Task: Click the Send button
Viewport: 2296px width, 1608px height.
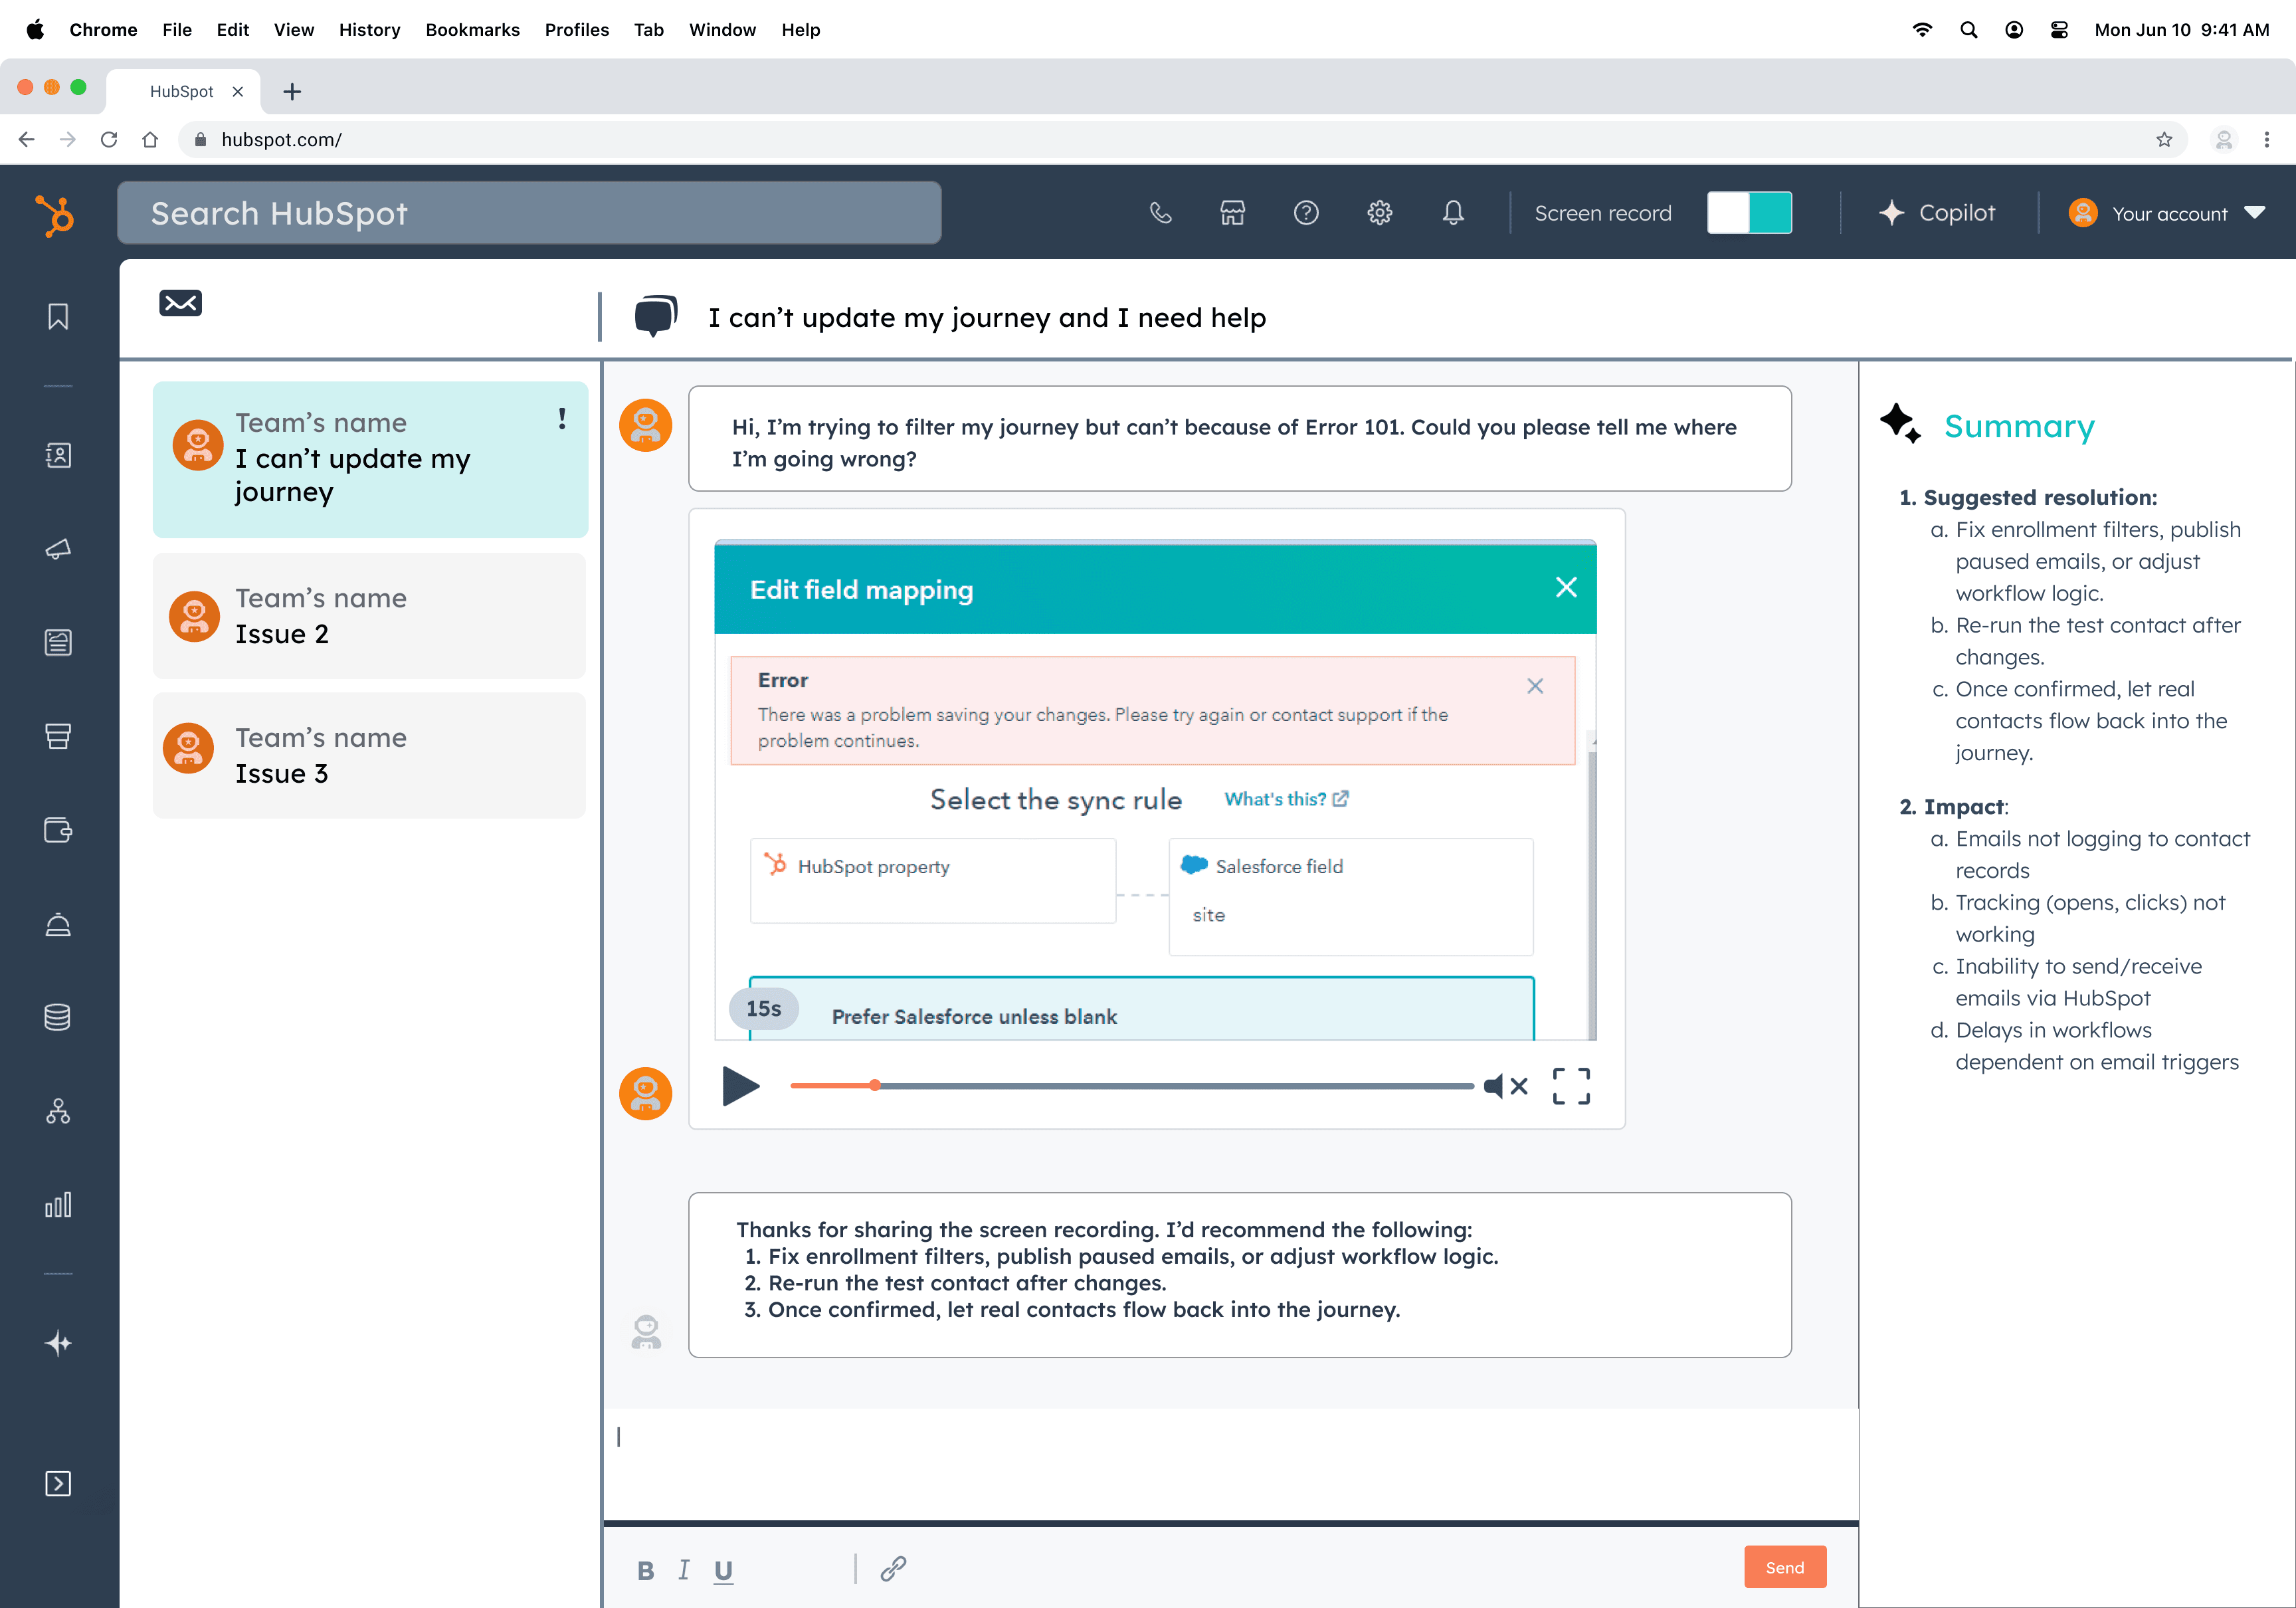Action: [x=1784, y=1567]
